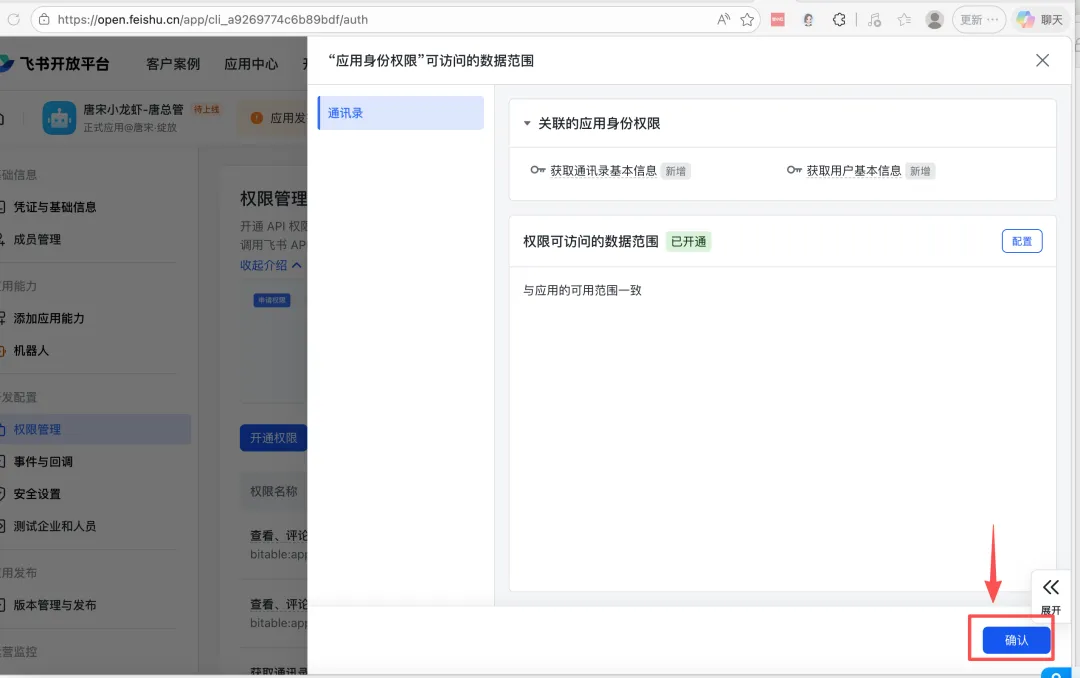This screenshot has height=678, width=1080.
Task: Click 新增 tag next to 获取通讯录基本信息
Action: coord(676,171)
